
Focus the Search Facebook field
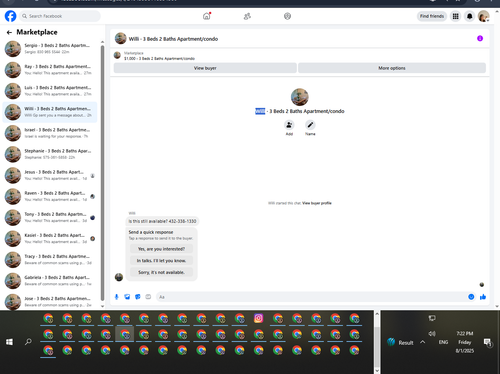(60, 16)
